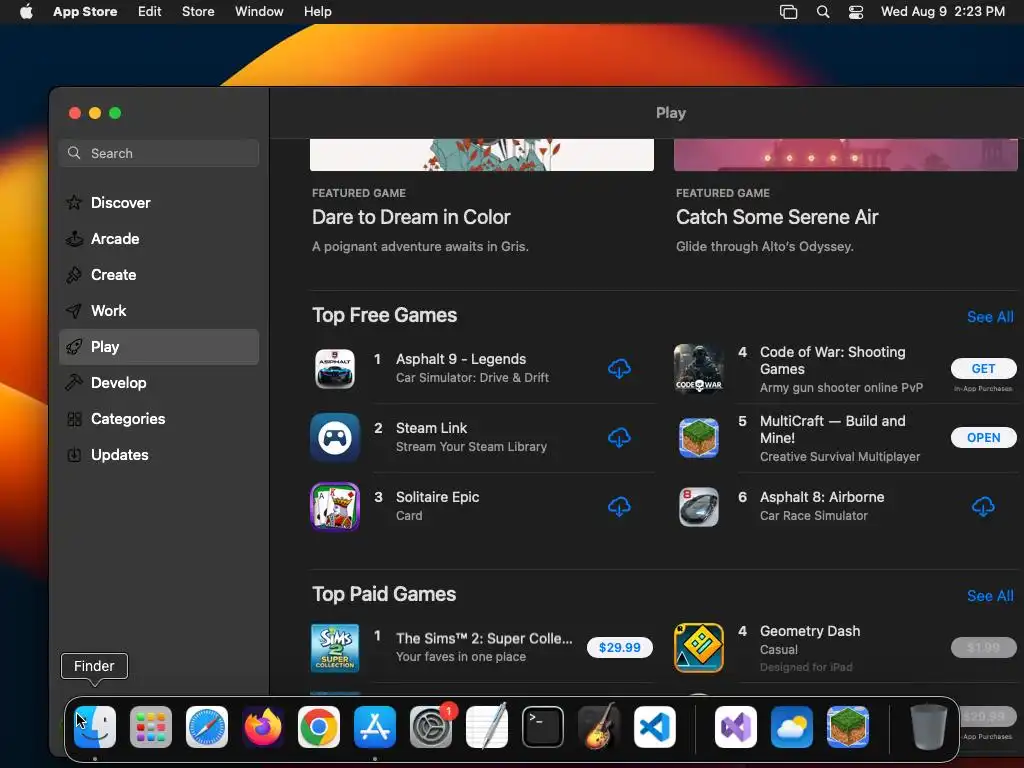Open Control Center in menu bar
1024x768 pixels.
tap(856, 12)
